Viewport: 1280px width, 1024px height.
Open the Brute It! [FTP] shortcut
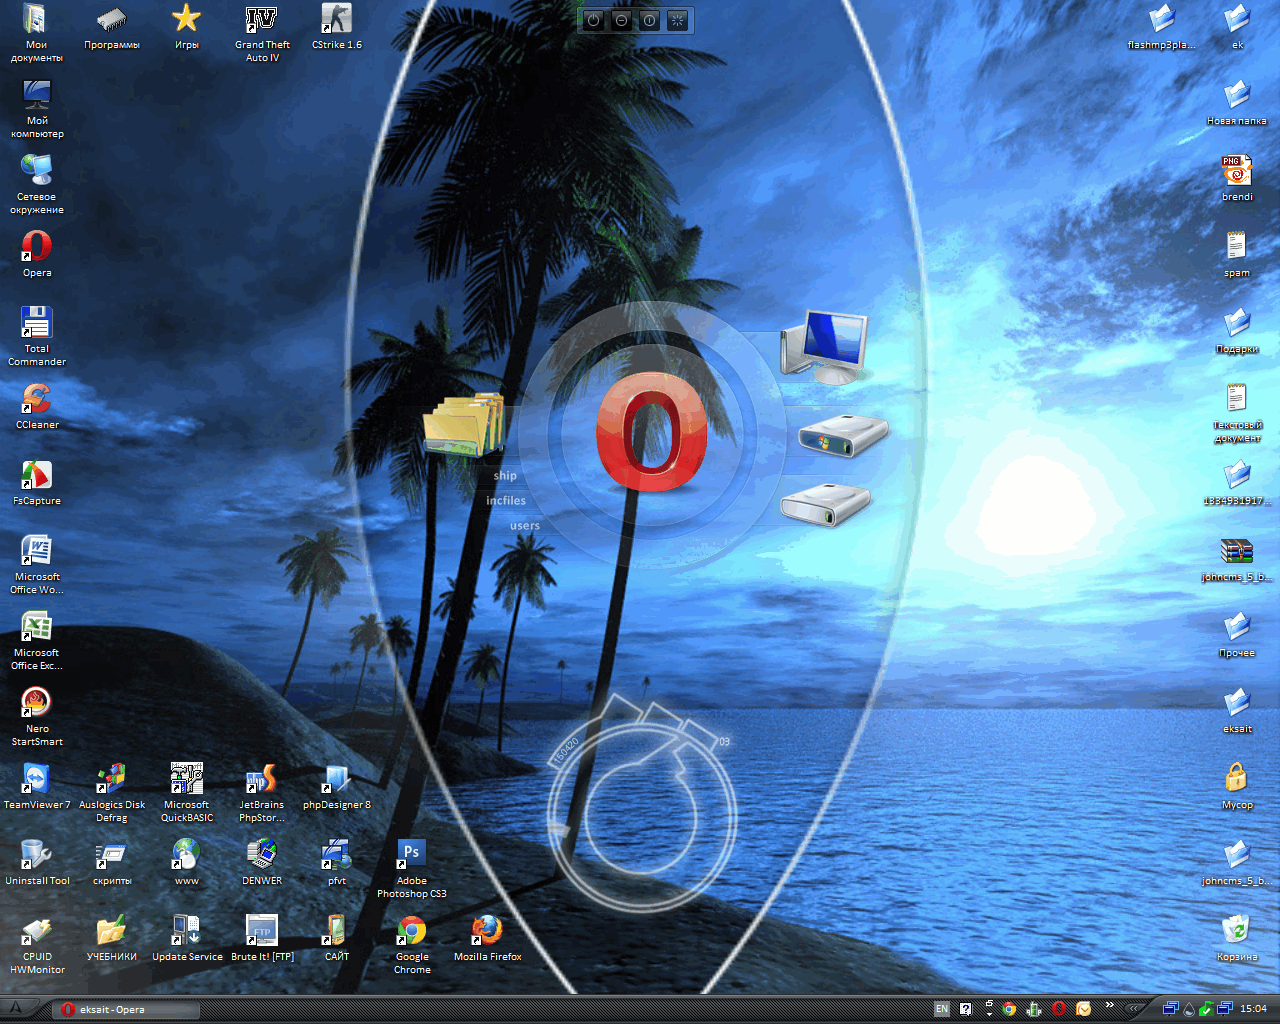(262, 938)
